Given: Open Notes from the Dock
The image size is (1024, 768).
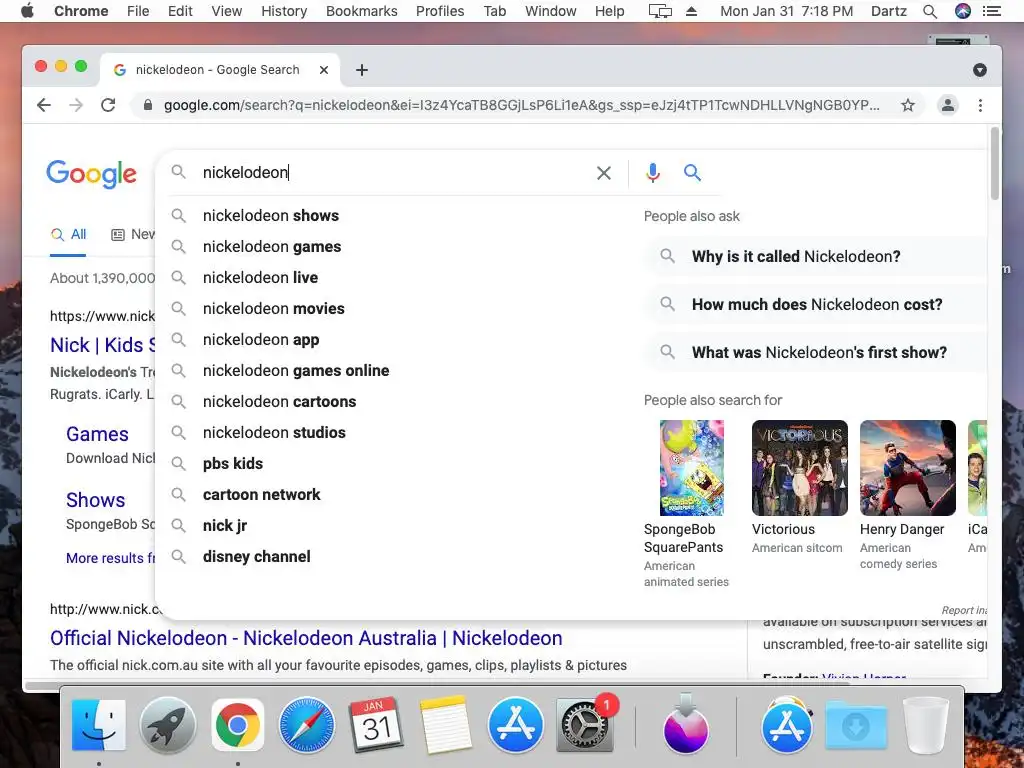Looking at the screenshot, I should coord(445,725).
